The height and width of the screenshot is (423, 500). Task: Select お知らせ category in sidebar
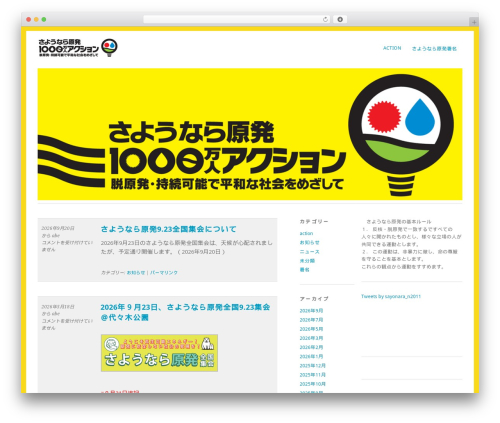309,242
